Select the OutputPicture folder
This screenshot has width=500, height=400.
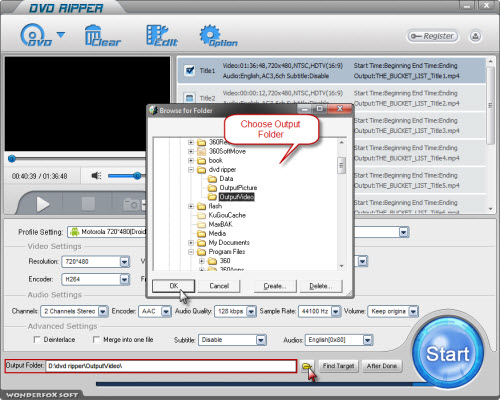[x=238, y=188]
